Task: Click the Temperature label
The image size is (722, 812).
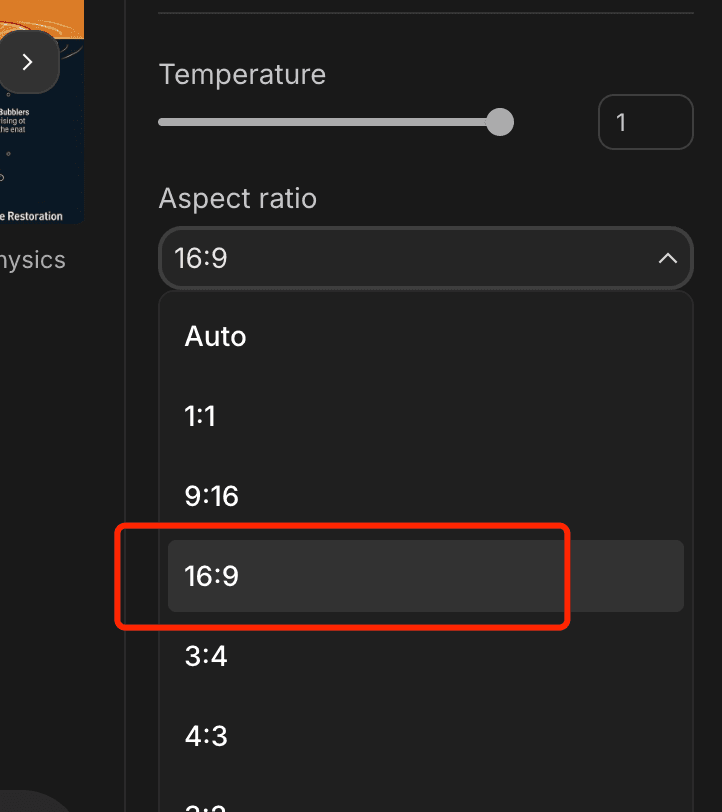Action: coord(242,74)
